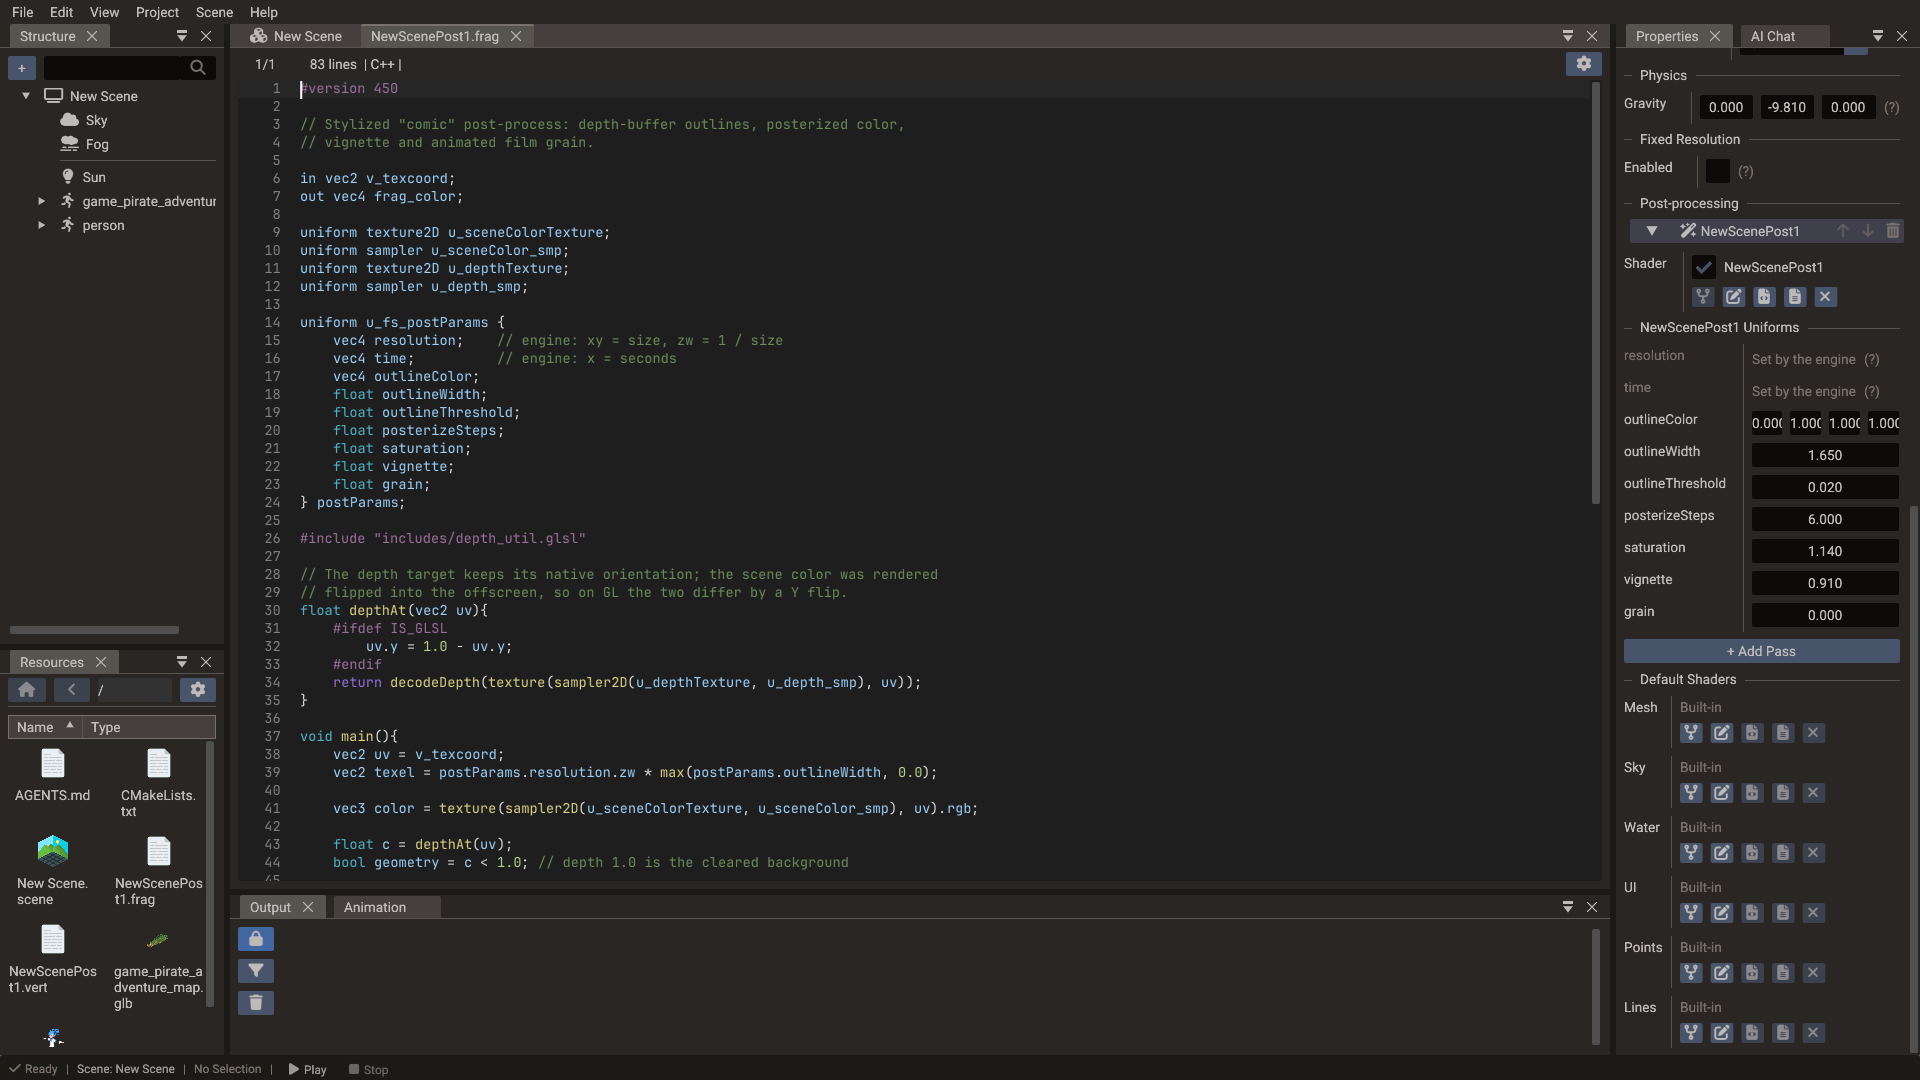This screenshot has height=1080, width=1920.
Task: Go back in Resources browser
Action: point(71,690)
